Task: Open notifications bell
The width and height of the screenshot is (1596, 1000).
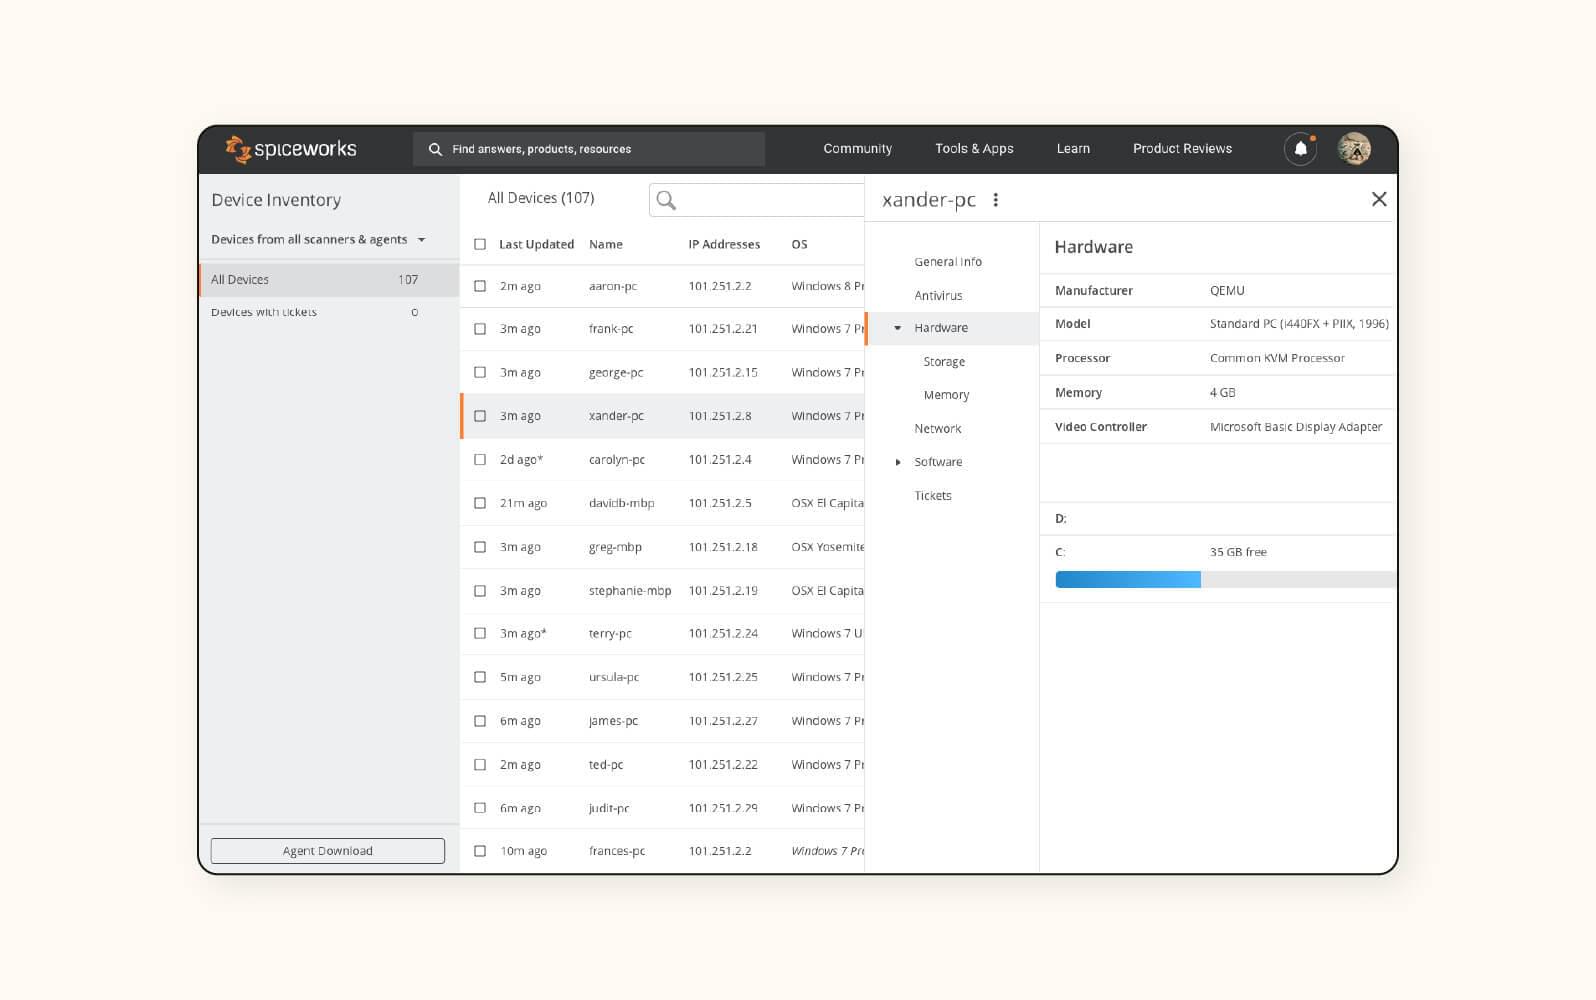Action: click(x=1300, y=149)
